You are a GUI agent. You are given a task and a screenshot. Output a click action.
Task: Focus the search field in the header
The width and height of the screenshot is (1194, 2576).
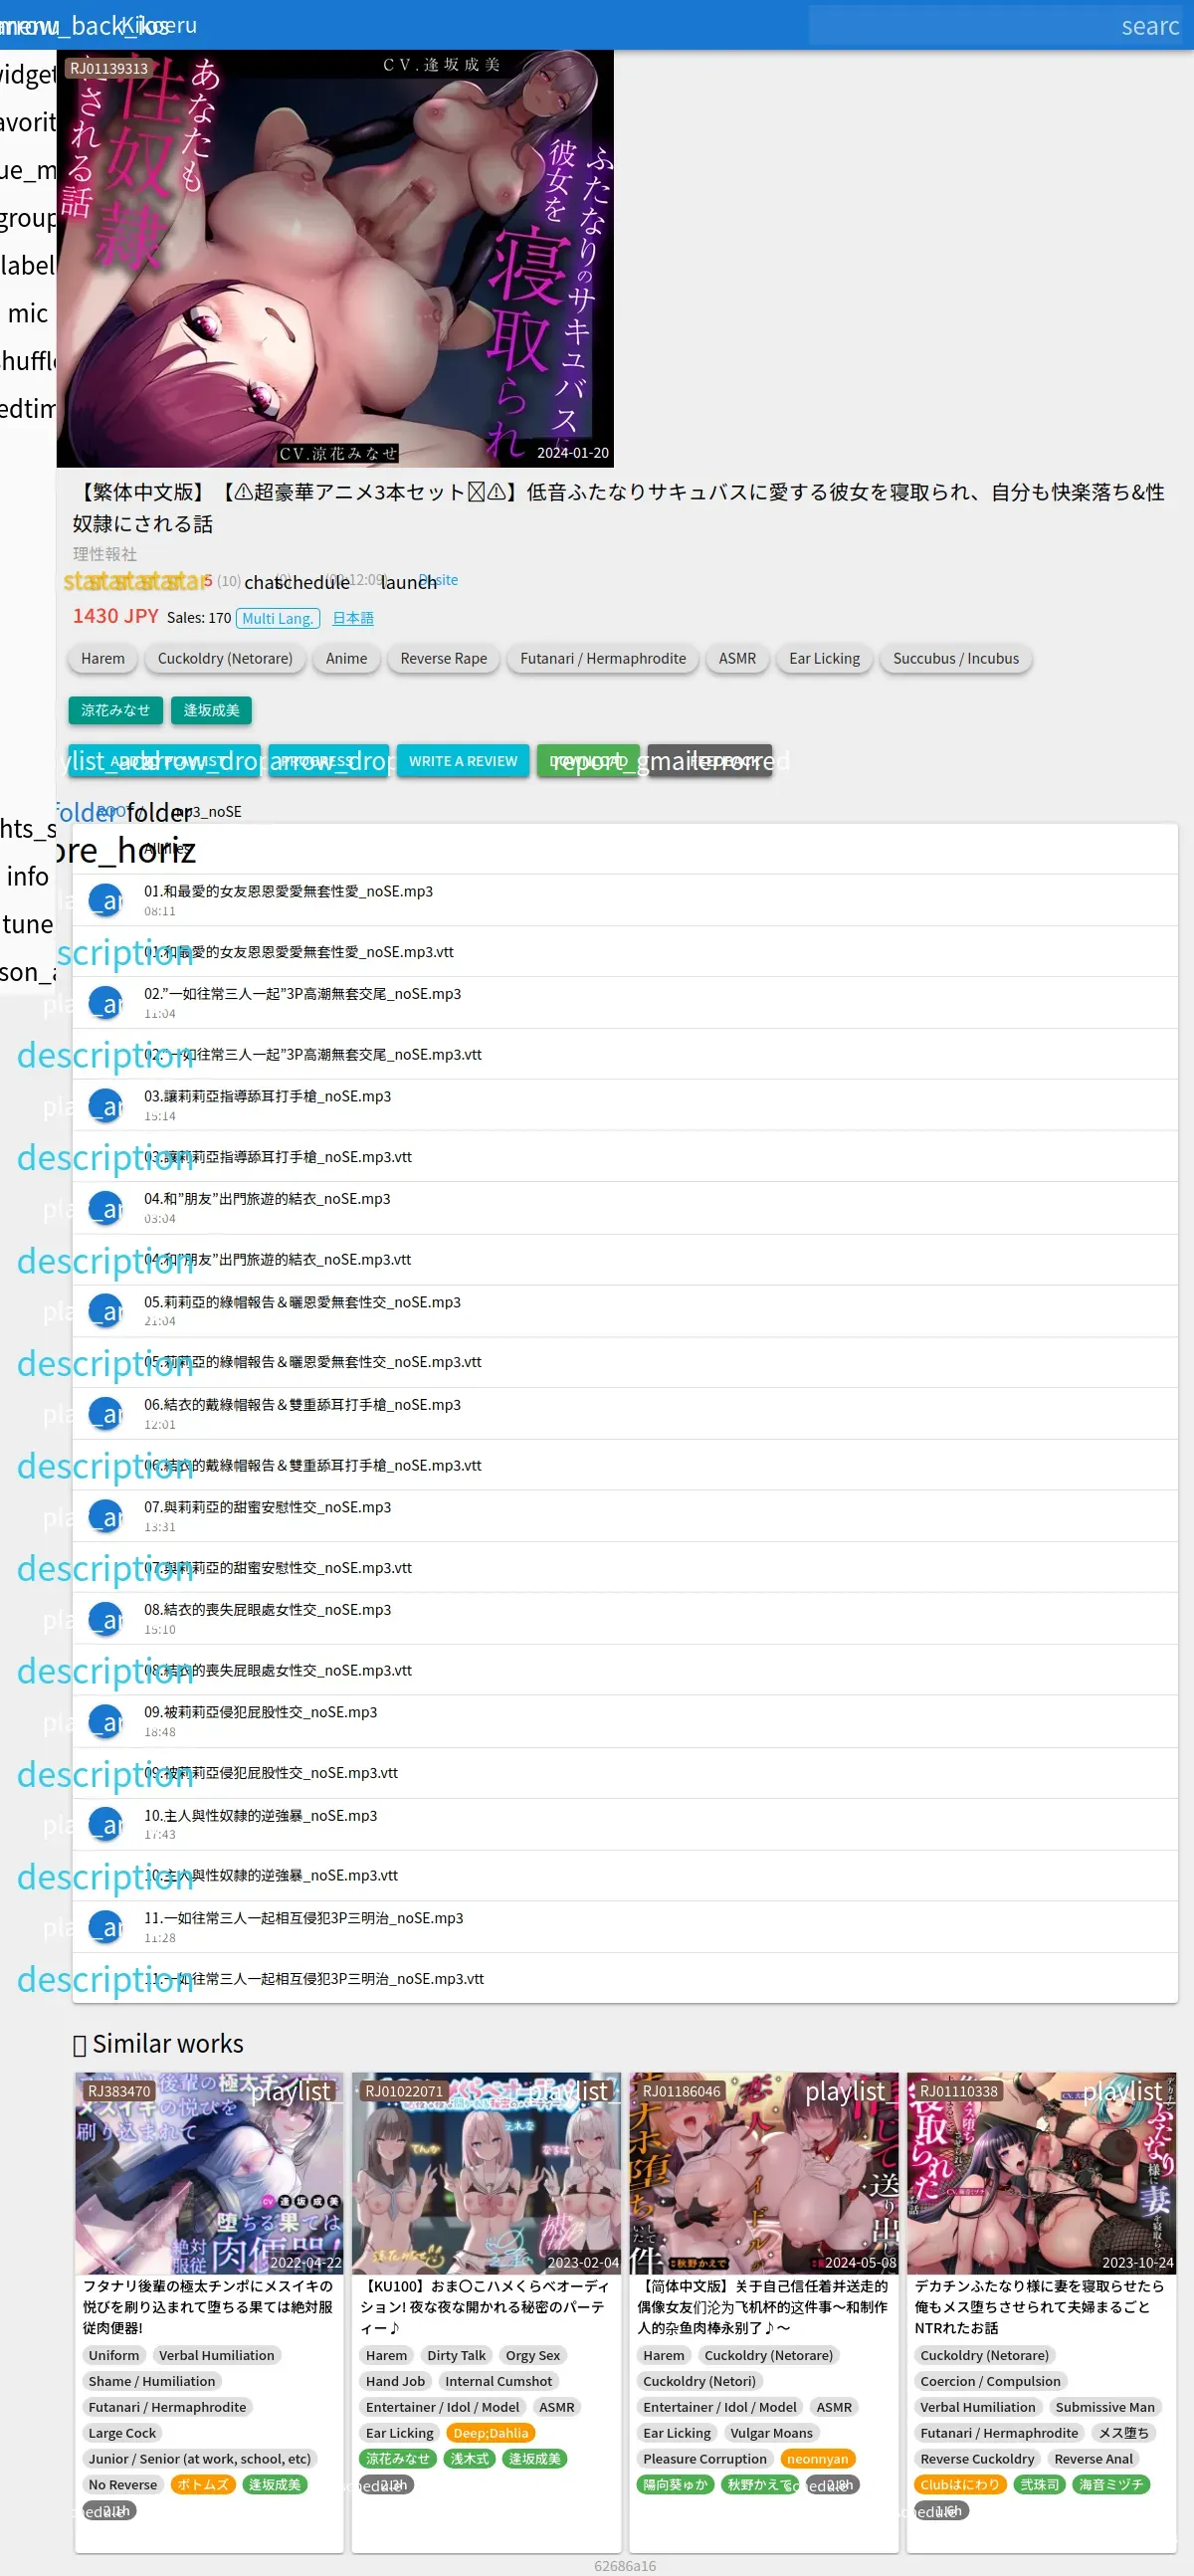pos(996,25)
